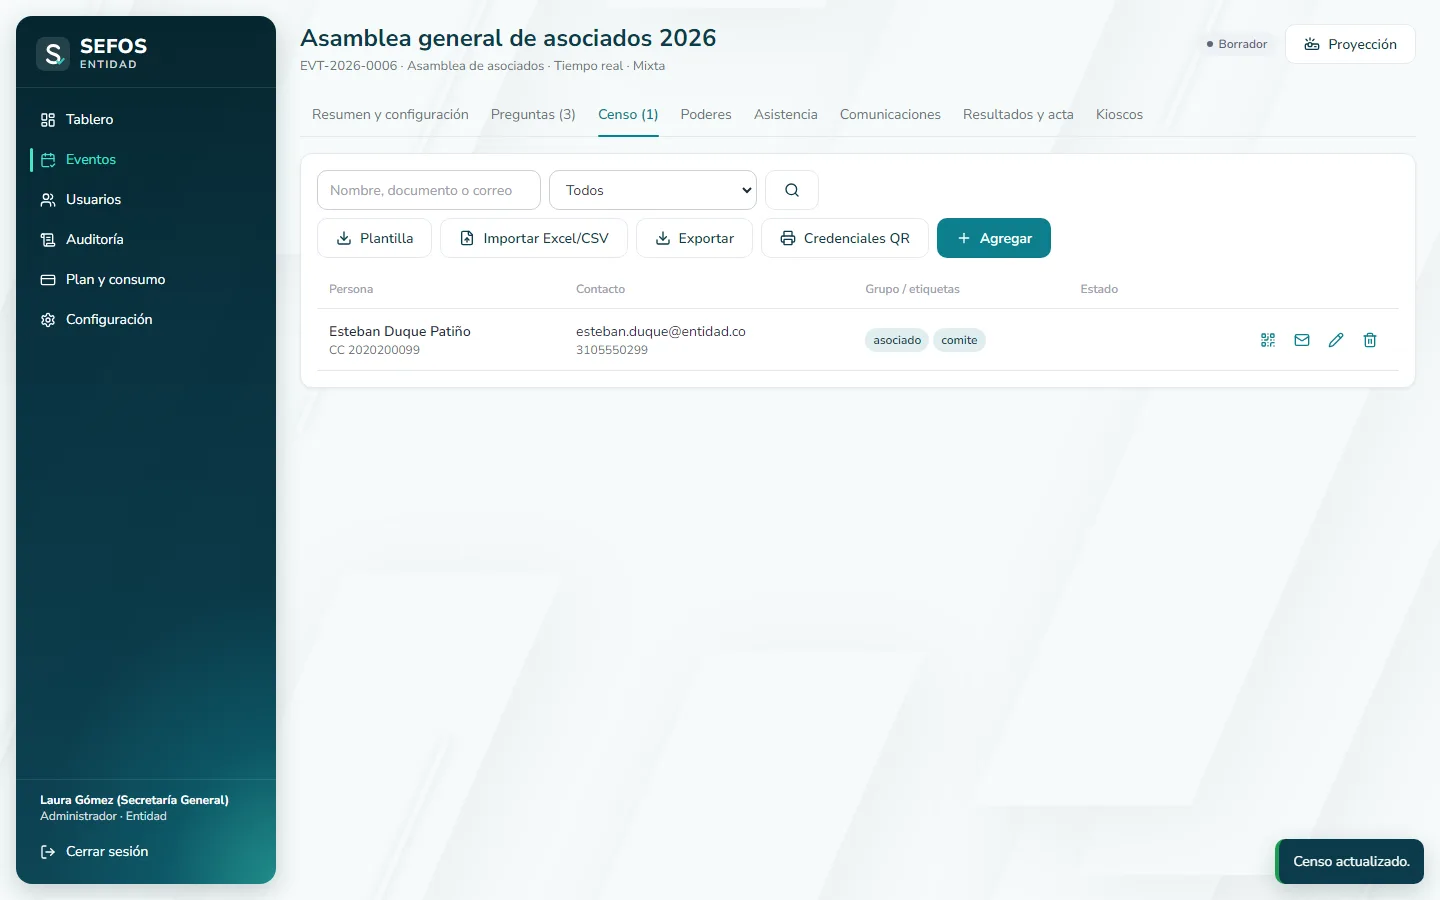Open Usuarios in the sidebar
Viewport: 1440px width, 900px height.
click(146, 199)
